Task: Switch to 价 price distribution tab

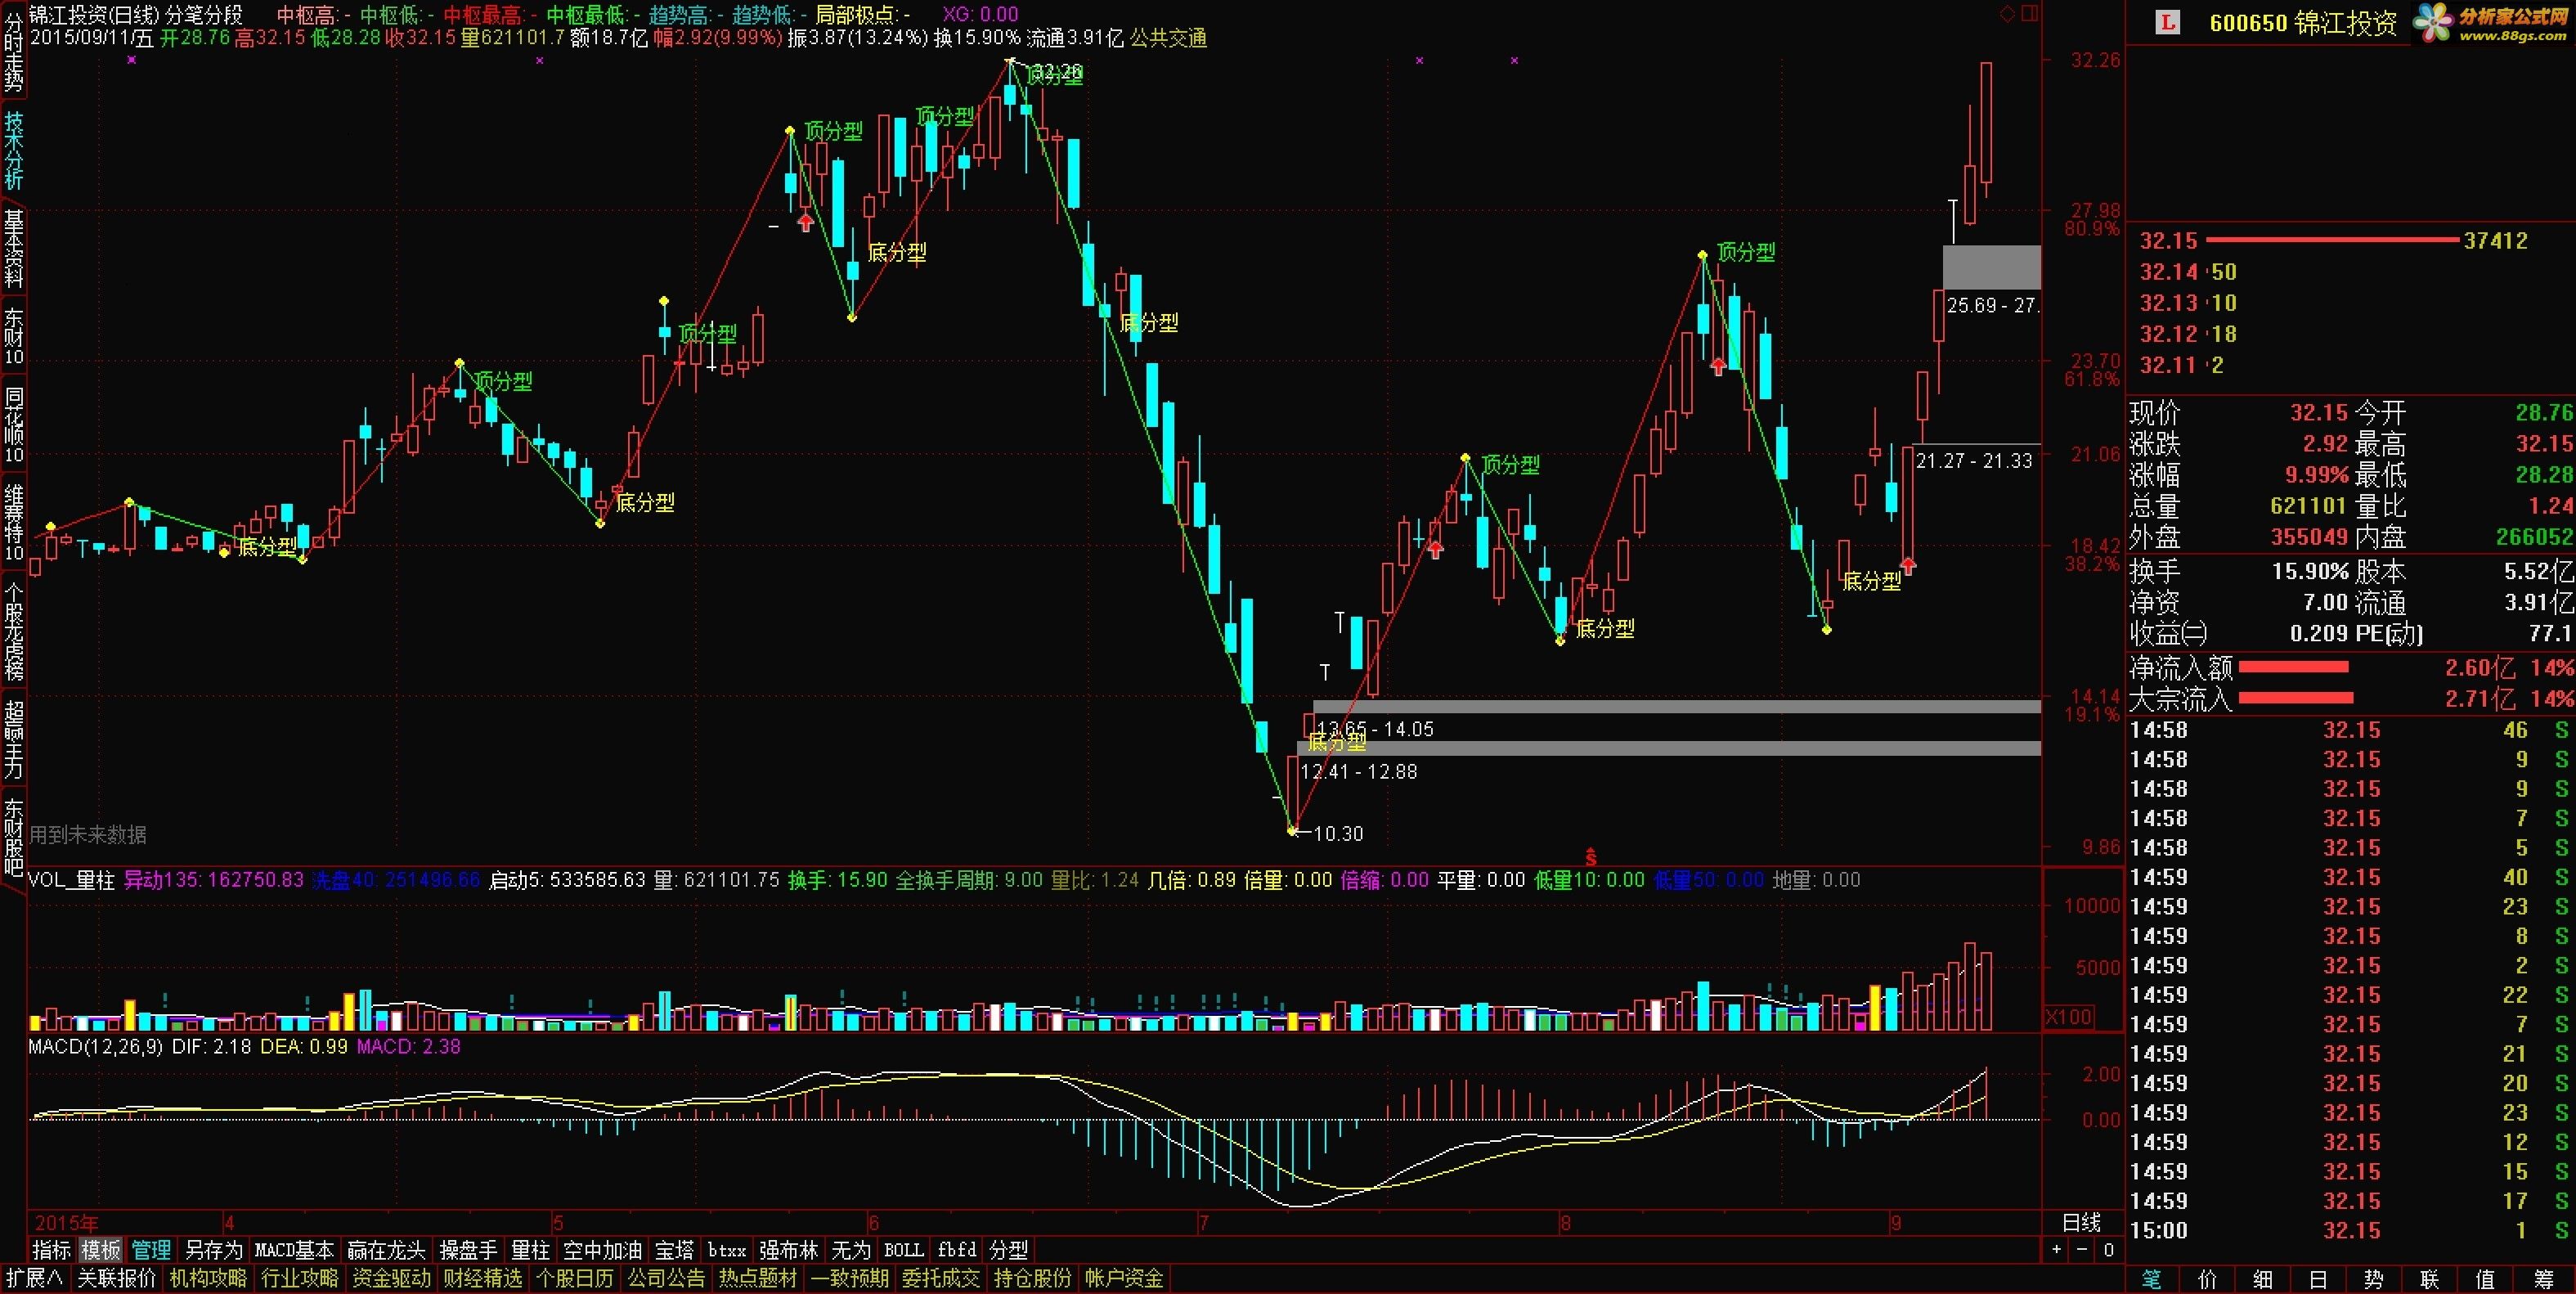Action: 2208,1279
